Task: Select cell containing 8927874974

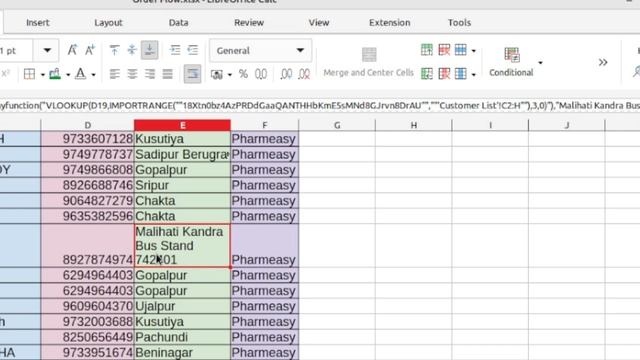Action: pos(87,246)
